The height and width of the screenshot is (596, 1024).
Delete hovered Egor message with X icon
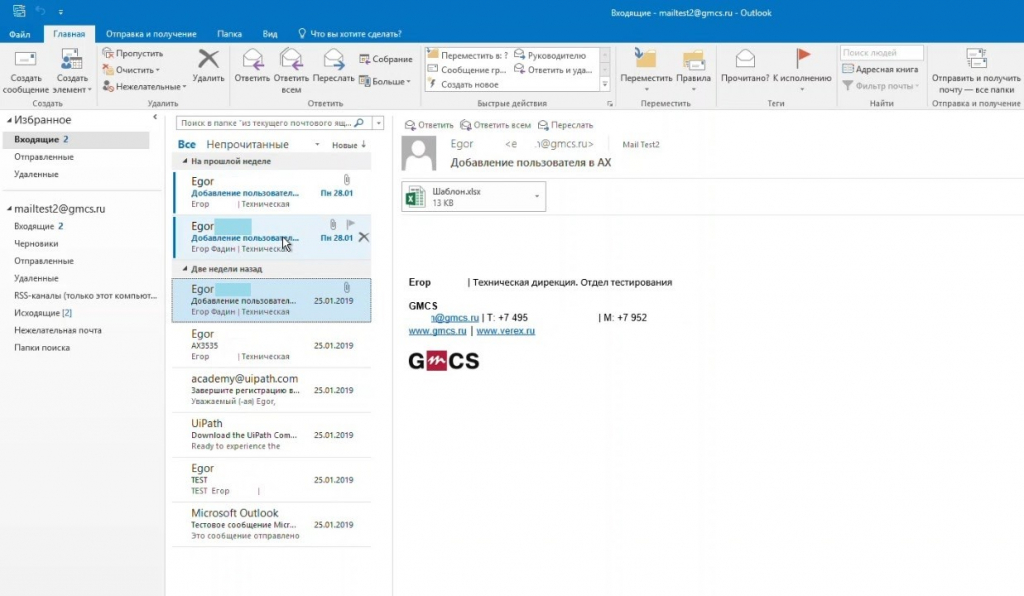(364, 238)
